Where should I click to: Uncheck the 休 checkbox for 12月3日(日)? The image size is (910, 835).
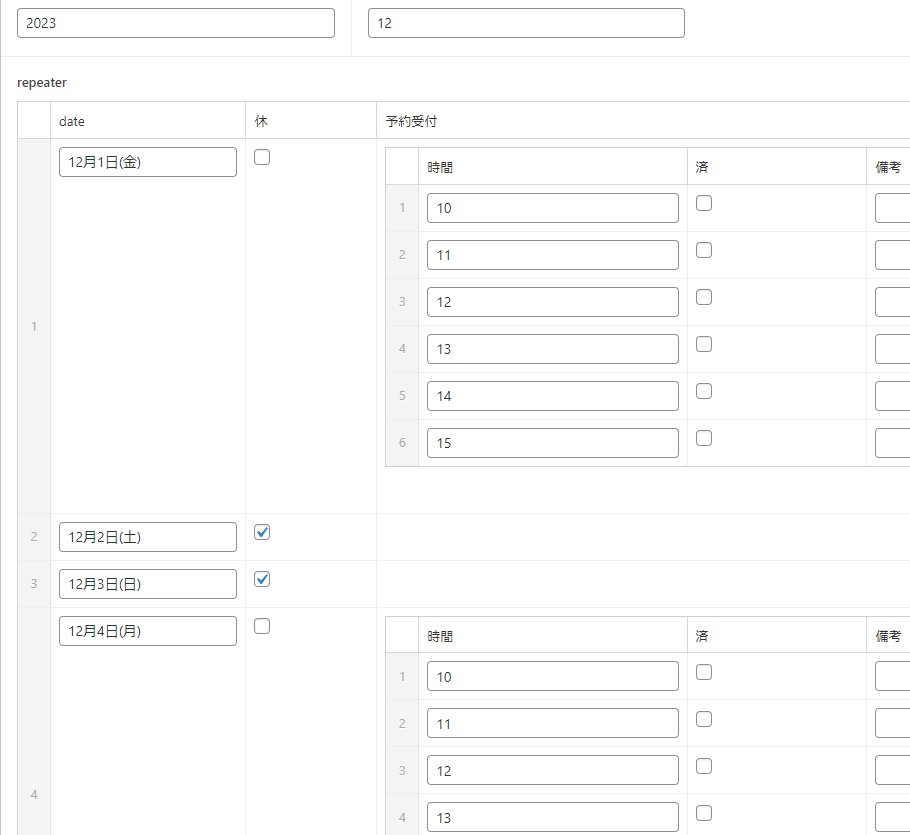(x=262, y=579)
